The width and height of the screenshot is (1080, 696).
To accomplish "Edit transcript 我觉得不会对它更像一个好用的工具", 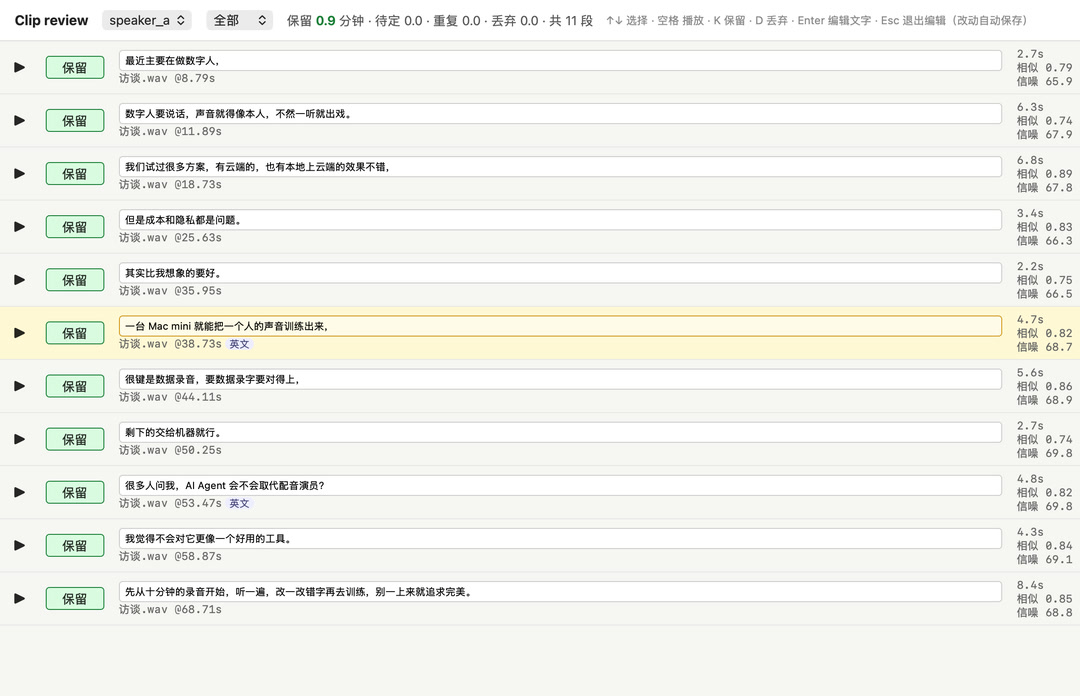I will pos(560,538).
